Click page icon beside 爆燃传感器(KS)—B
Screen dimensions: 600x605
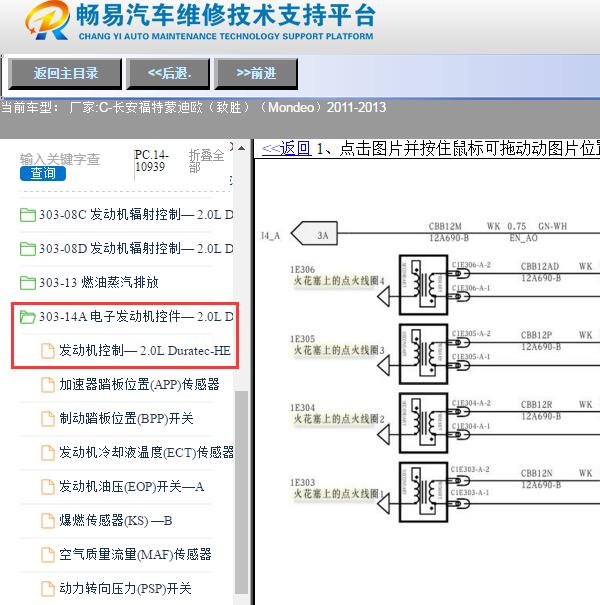(x=48, y=521)
